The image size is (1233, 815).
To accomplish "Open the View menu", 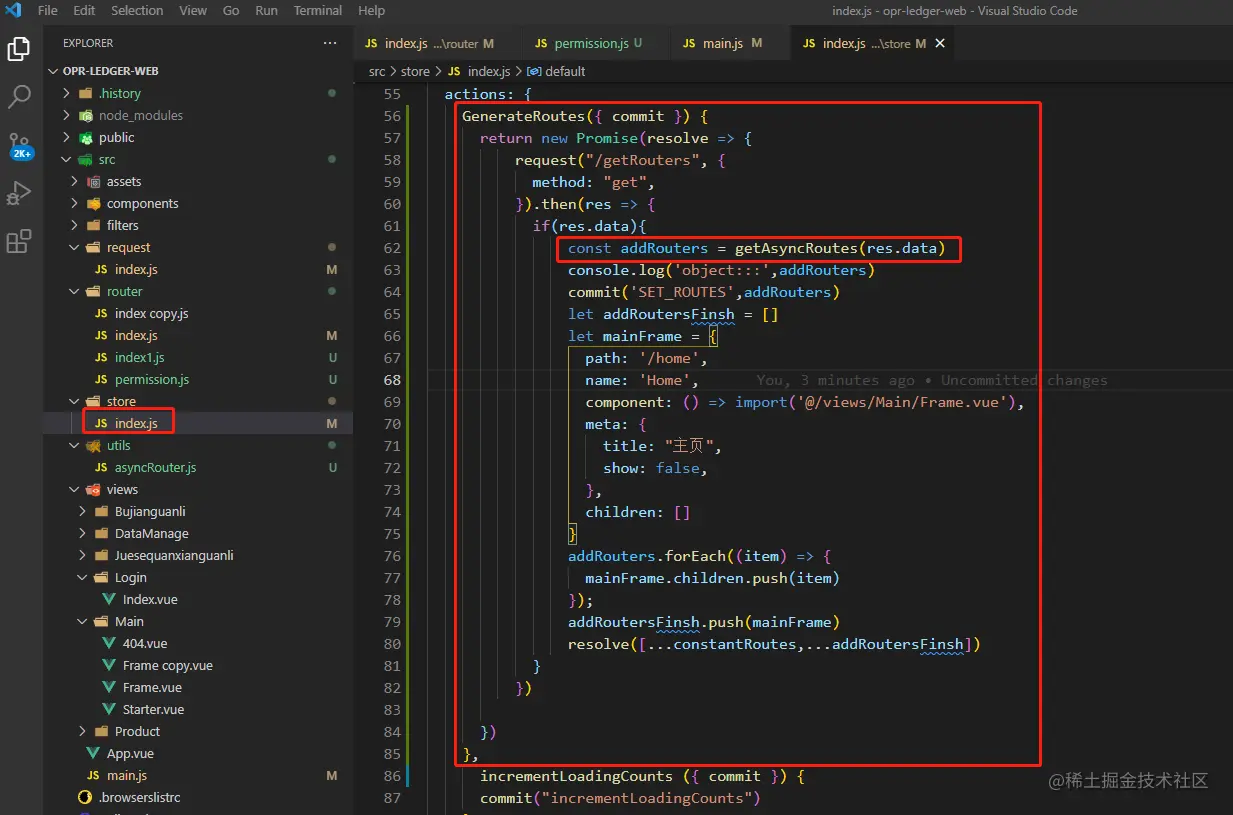I will (x=193, y=10).
